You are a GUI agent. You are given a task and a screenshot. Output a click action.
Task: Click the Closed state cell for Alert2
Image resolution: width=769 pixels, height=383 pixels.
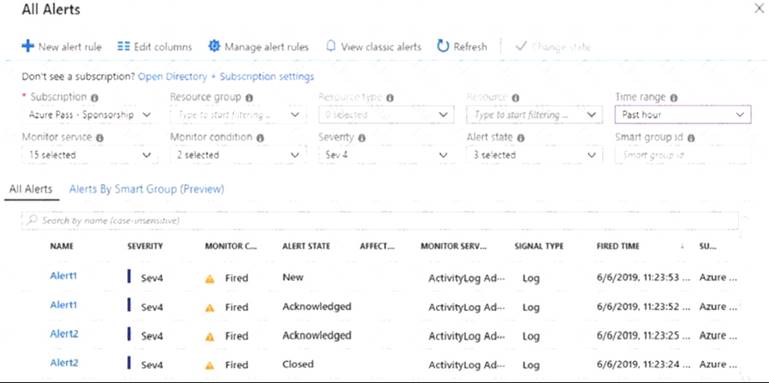(298, 364)
